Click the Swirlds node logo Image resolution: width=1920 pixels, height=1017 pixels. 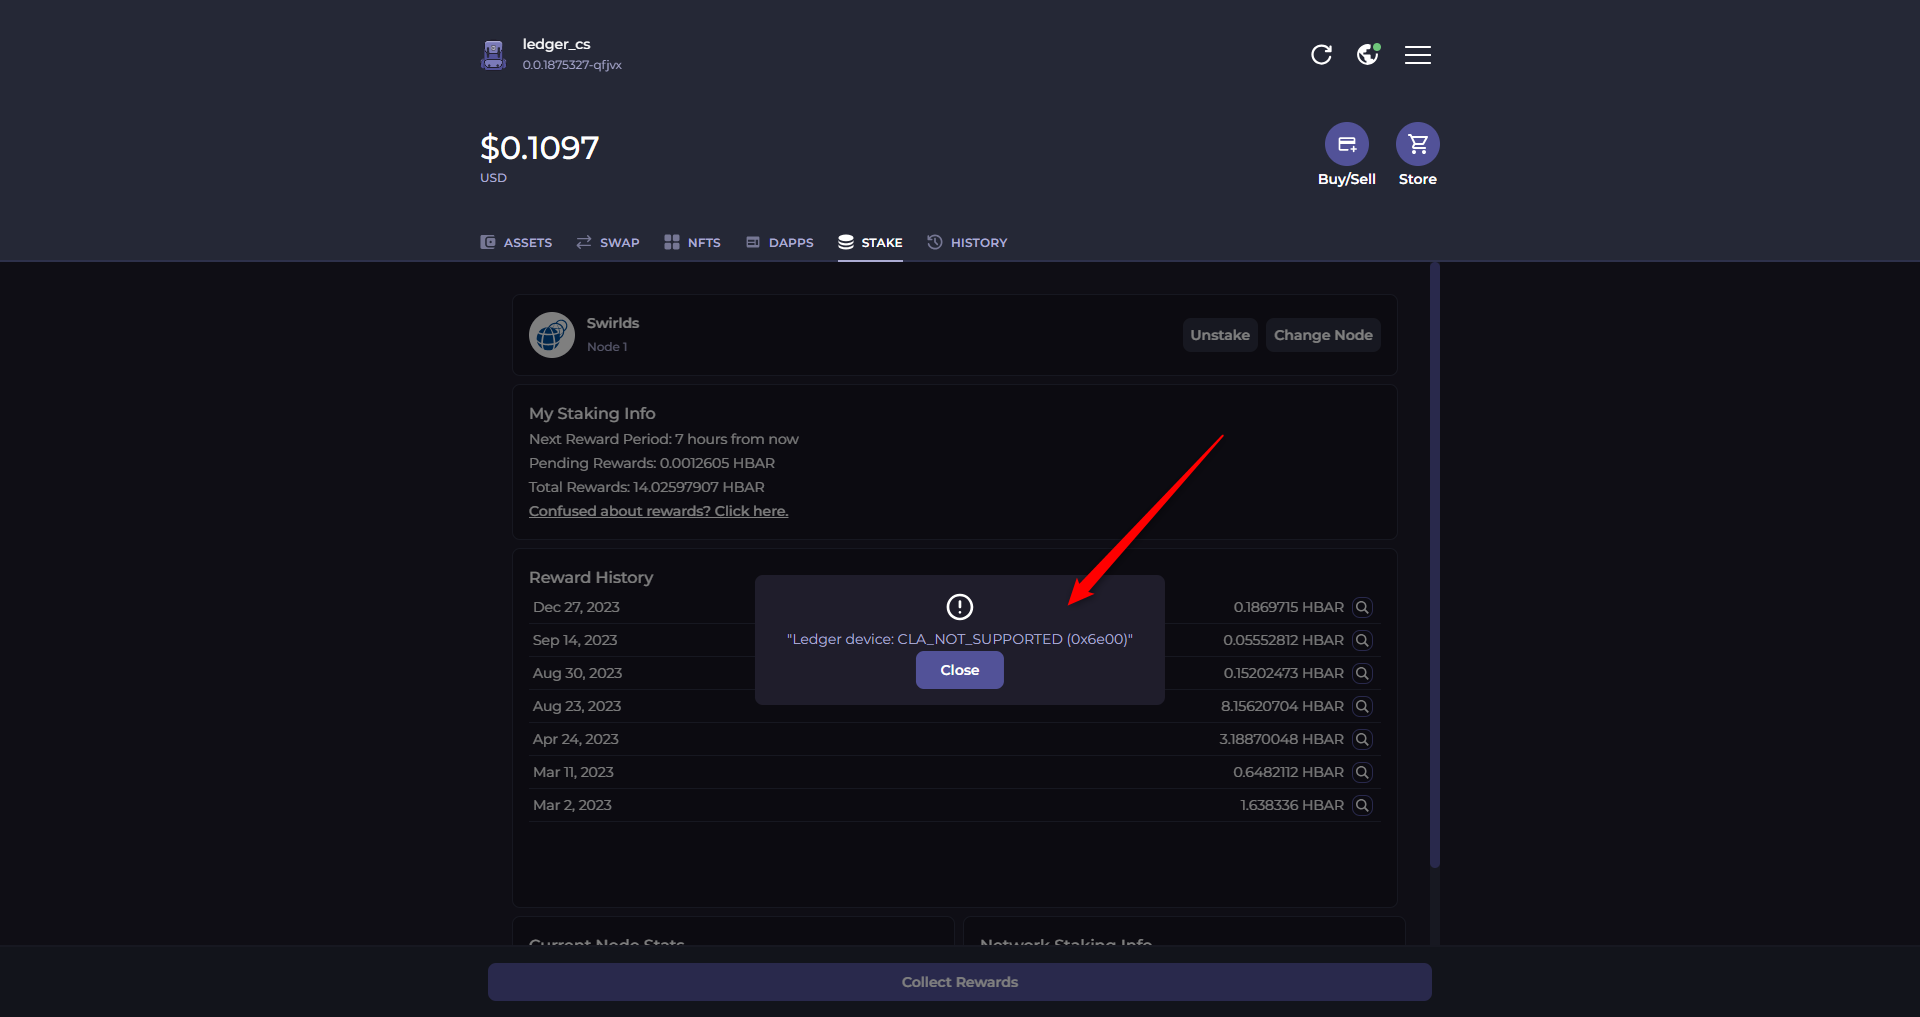[552, 335]
